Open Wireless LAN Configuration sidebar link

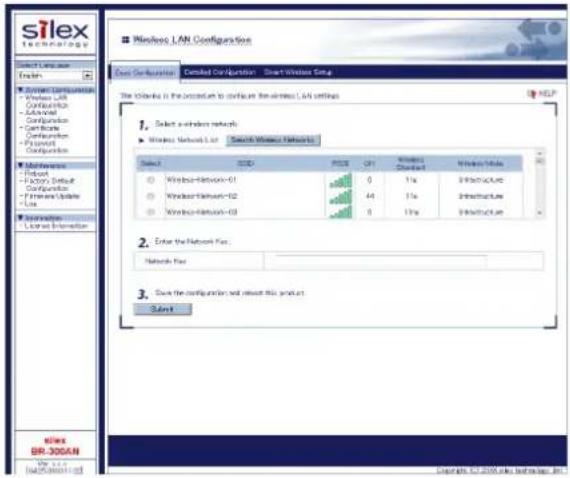[47, 101]
